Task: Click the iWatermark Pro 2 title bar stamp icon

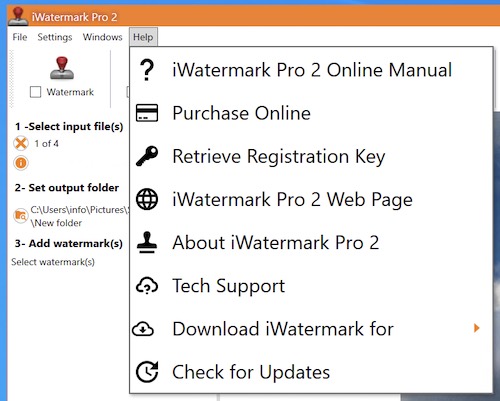Action: pos(18,16)
